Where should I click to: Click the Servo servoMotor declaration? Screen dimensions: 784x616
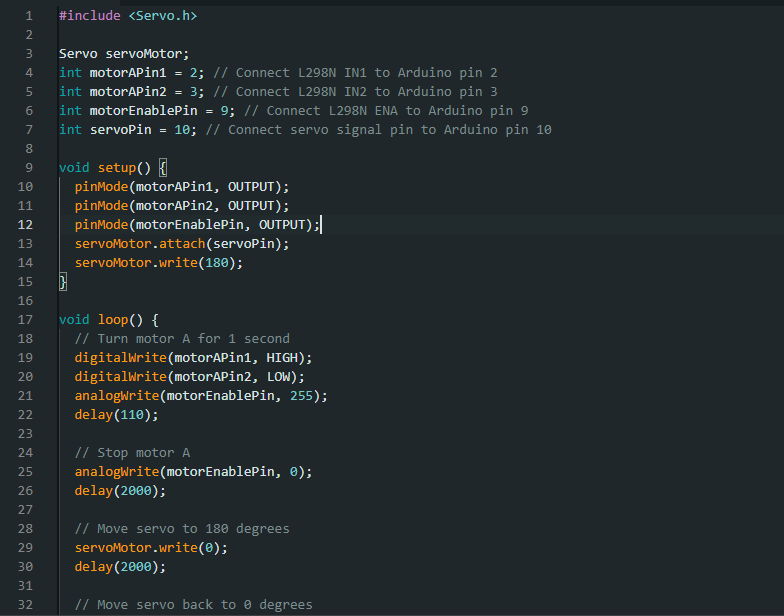[124, 54]
